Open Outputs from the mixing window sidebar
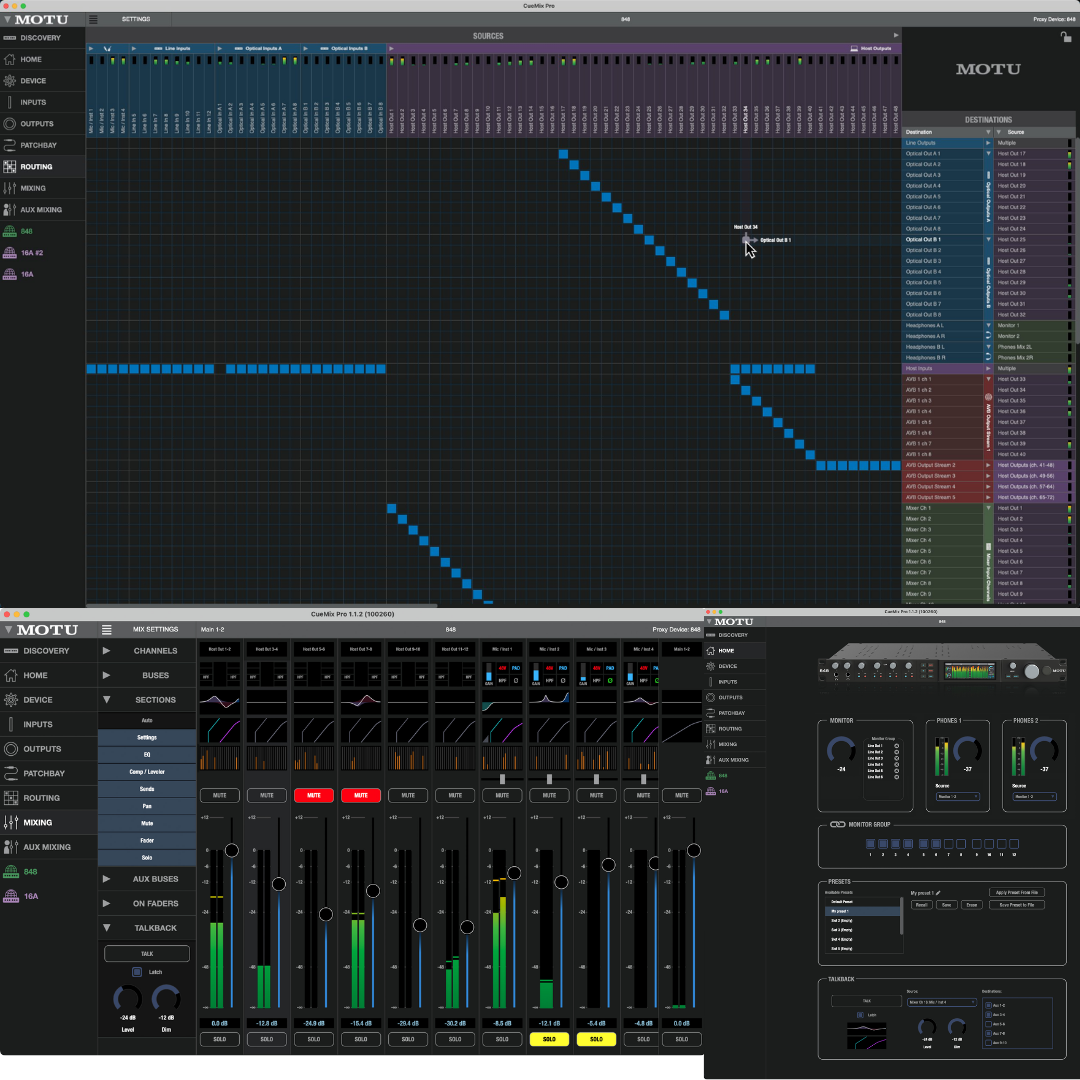This screenshot has height=1080, width=1080. (49, 749)
